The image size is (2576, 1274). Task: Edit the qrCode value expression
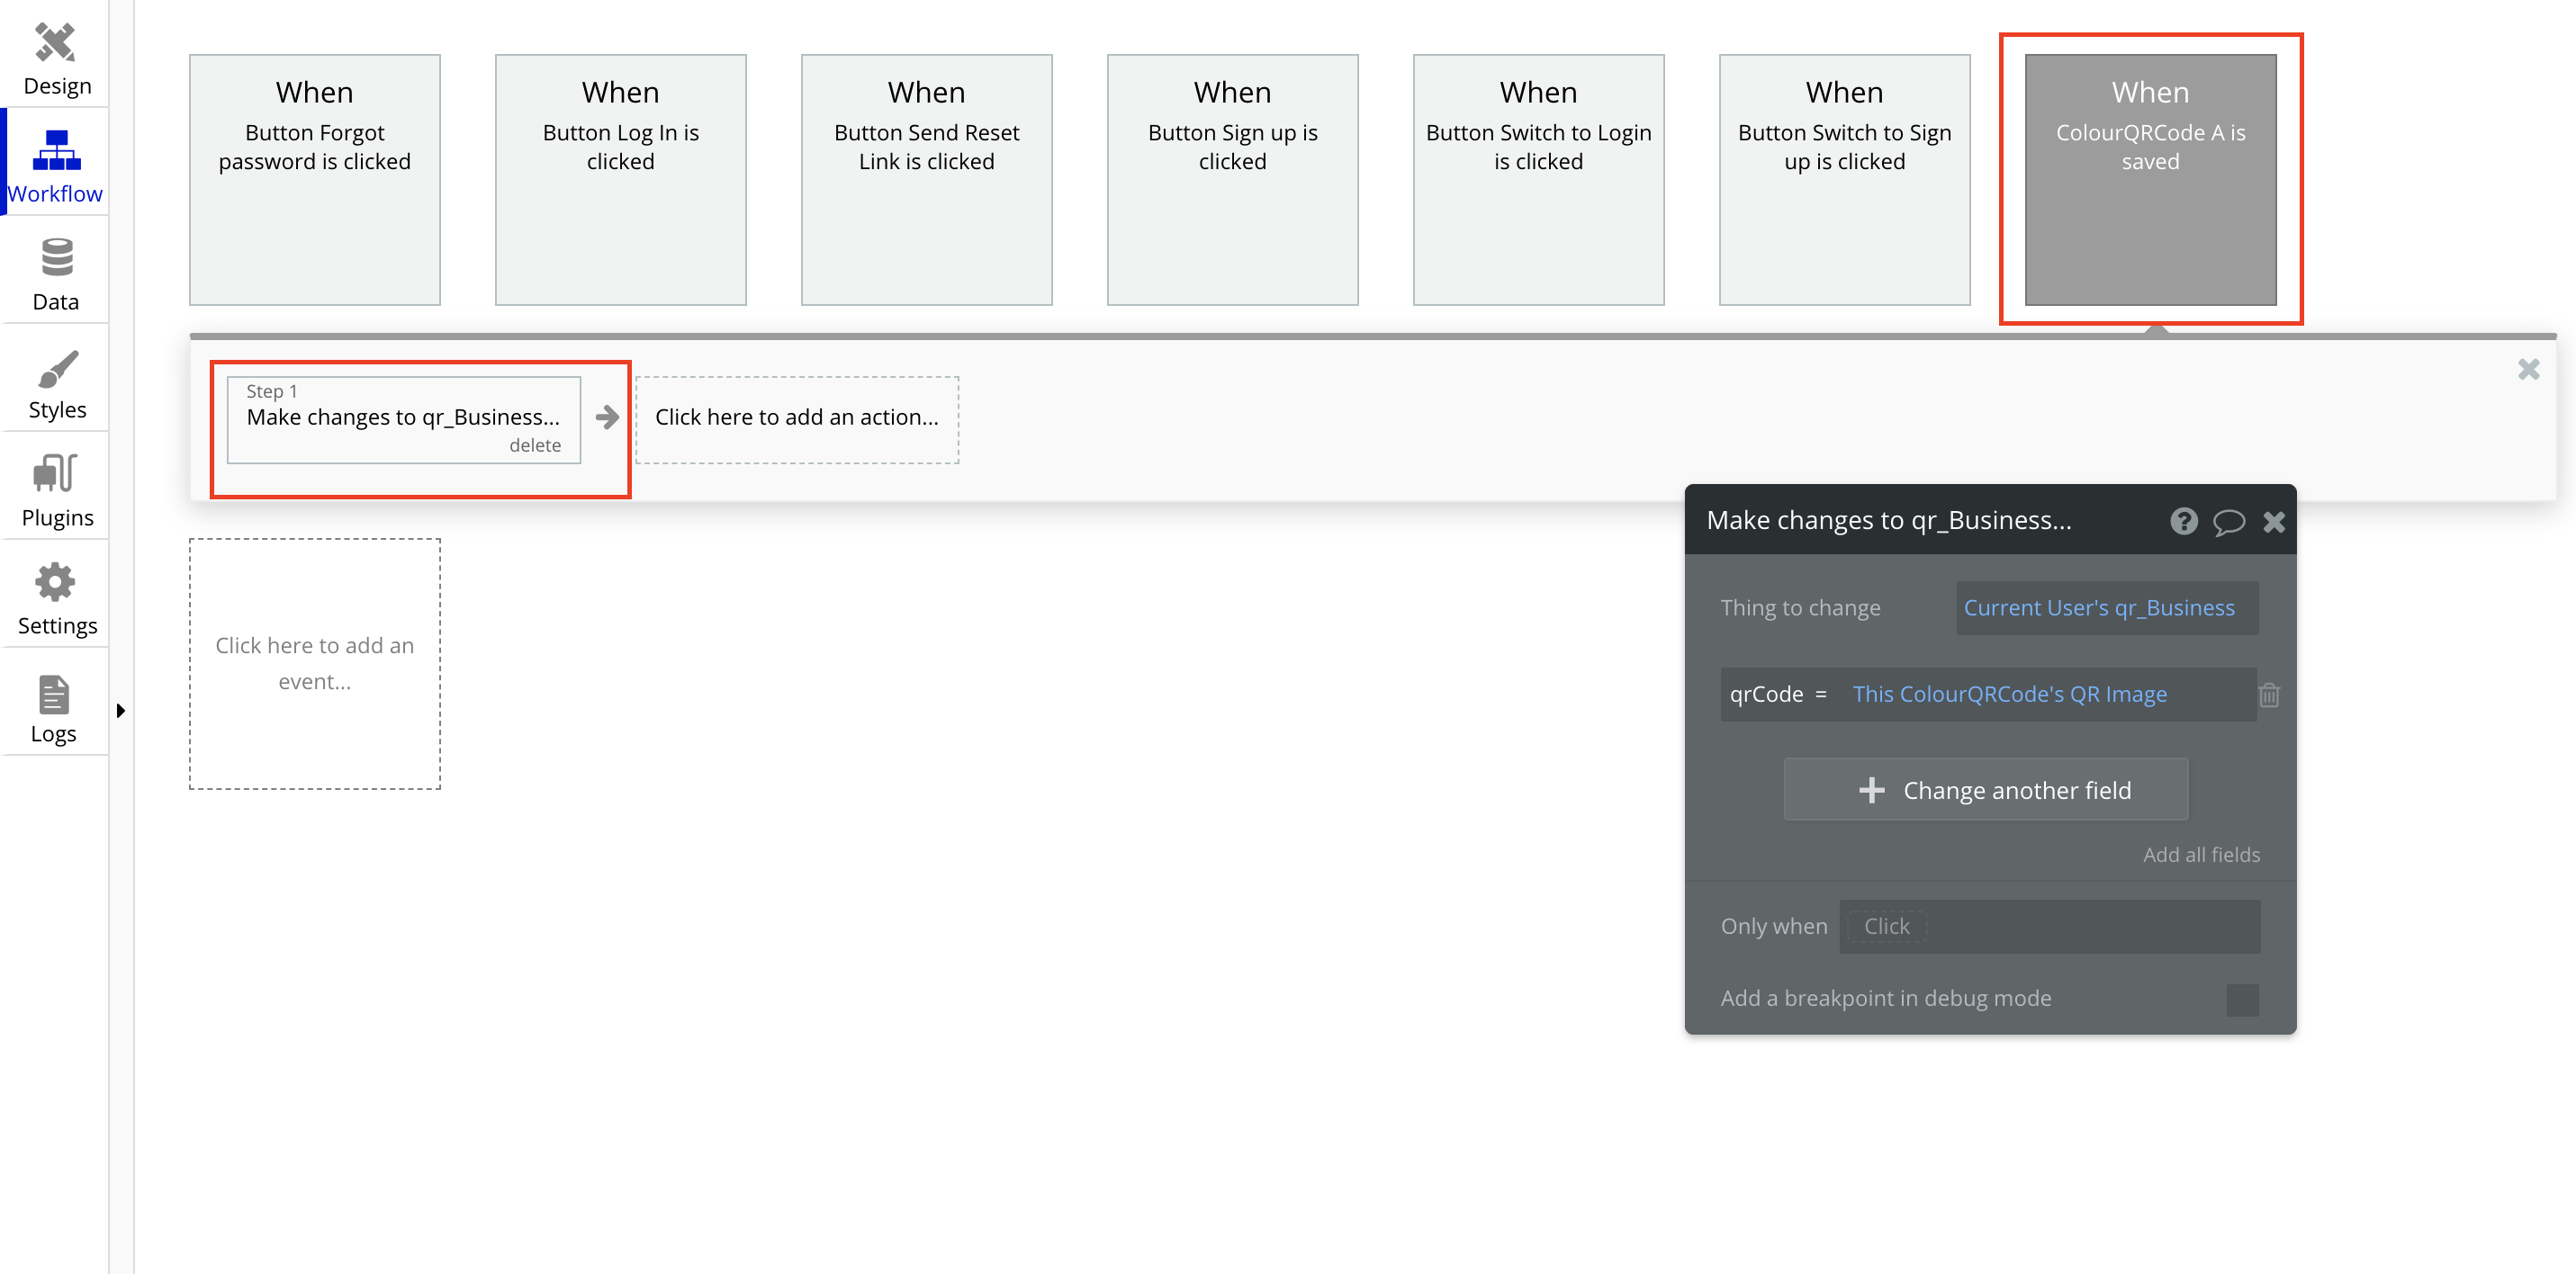(2009, 694)
